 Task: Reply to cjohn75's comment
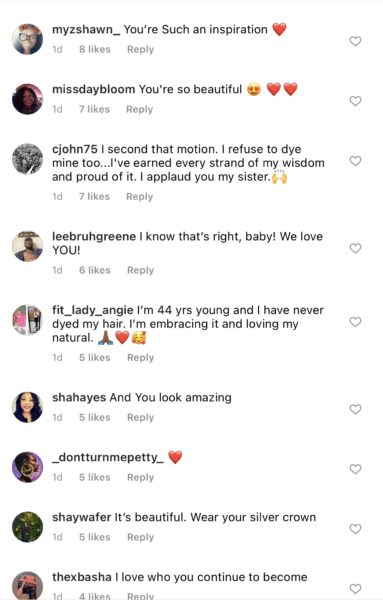pyautogui.click(x=140, y=197)
